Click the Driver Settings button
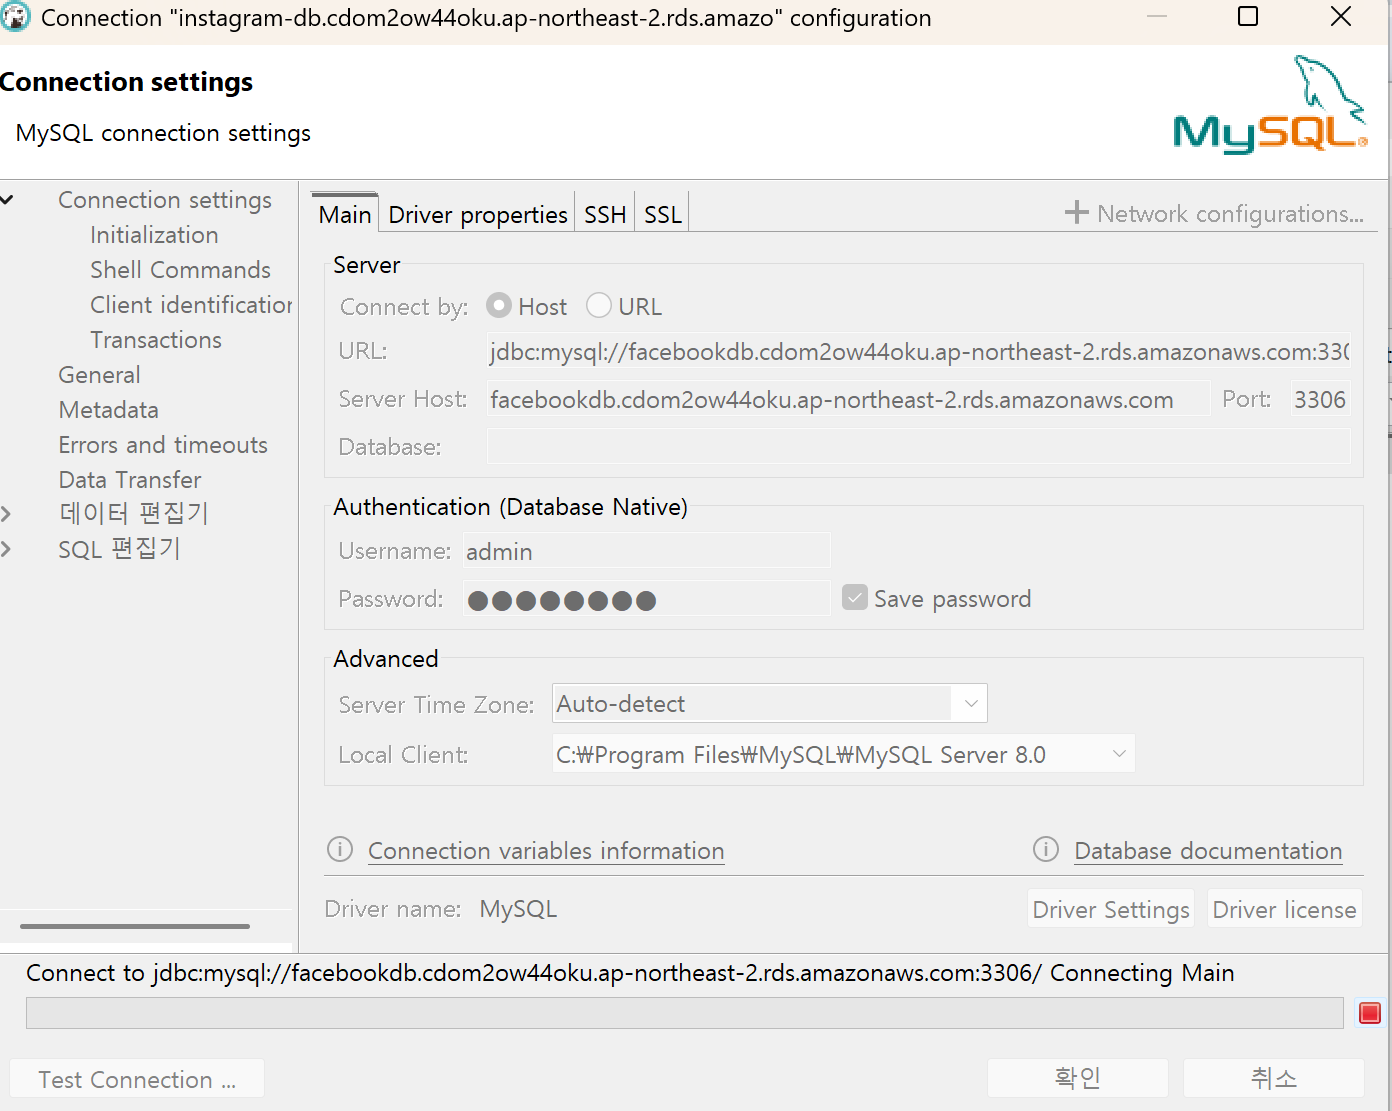Screen dimensions: 1392x1111 click(1111, 909)
